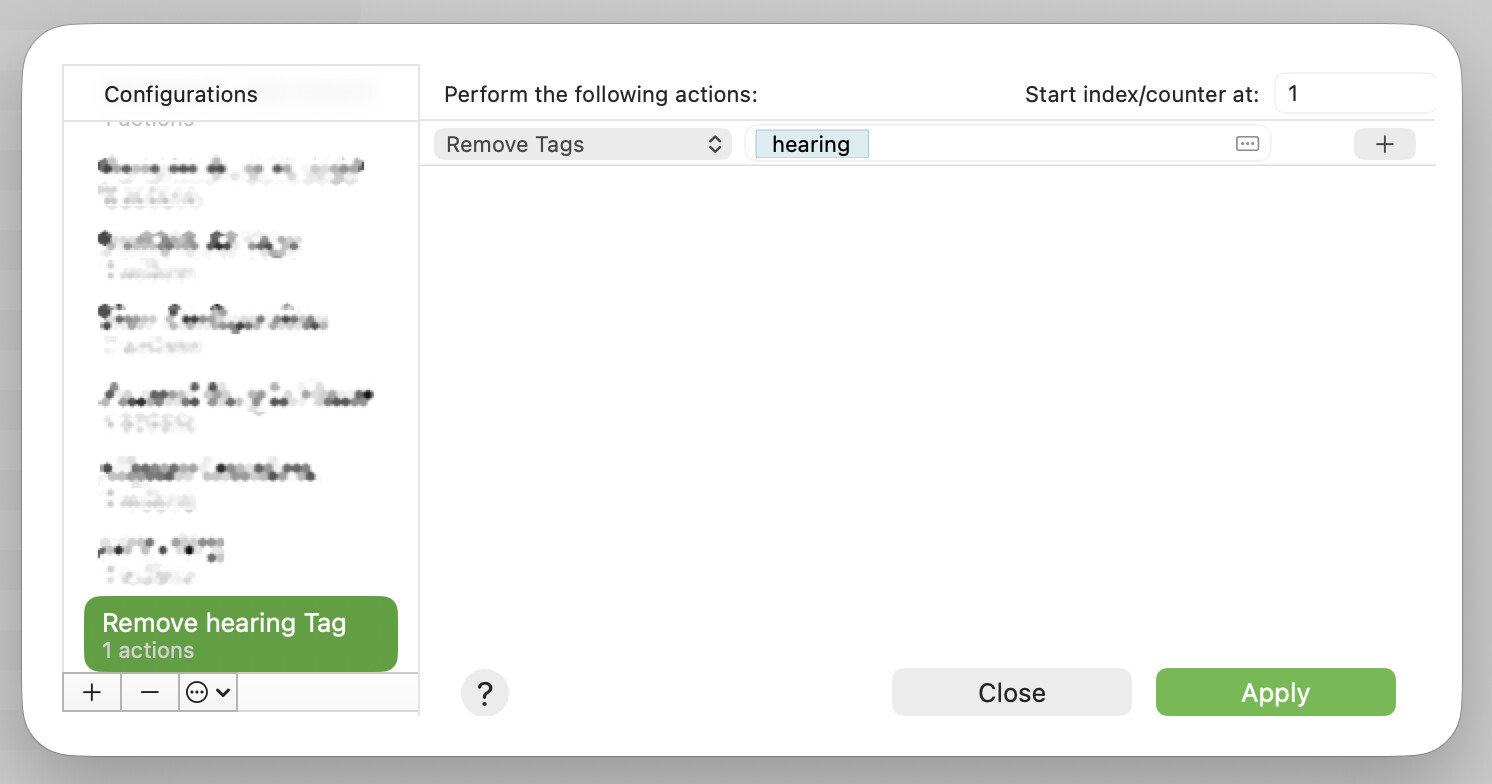Add another action row with plus button
This screenshot has height=784, width=1492.
(1384, 144)
